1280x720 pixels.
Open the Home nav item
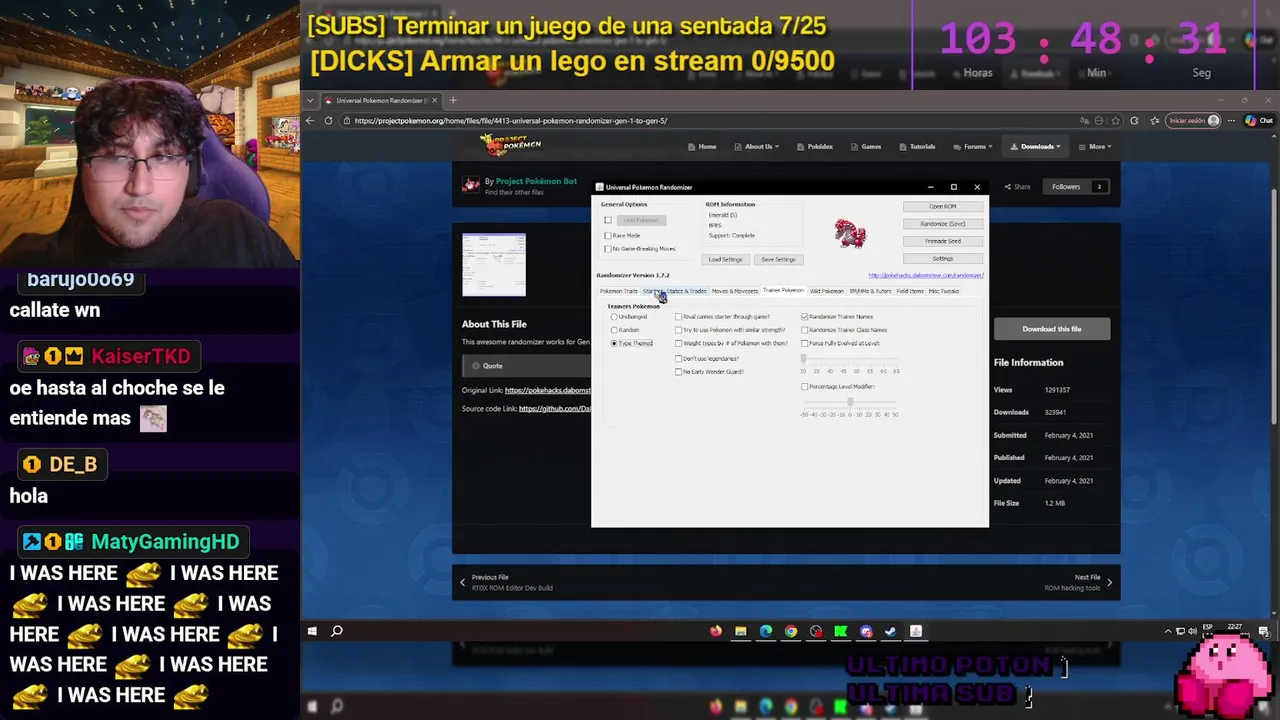[x=702, y=147]
